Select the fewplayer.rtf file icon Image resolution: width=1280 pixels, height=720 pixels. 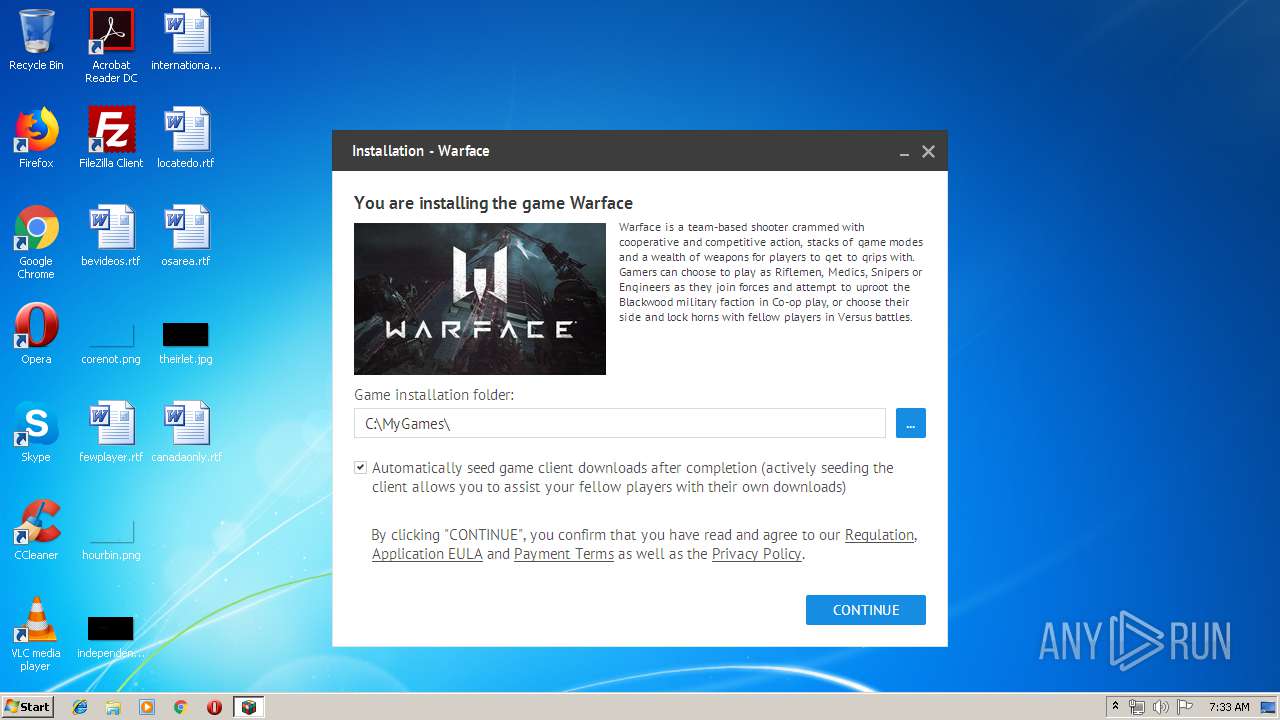[x=111, y=433]
